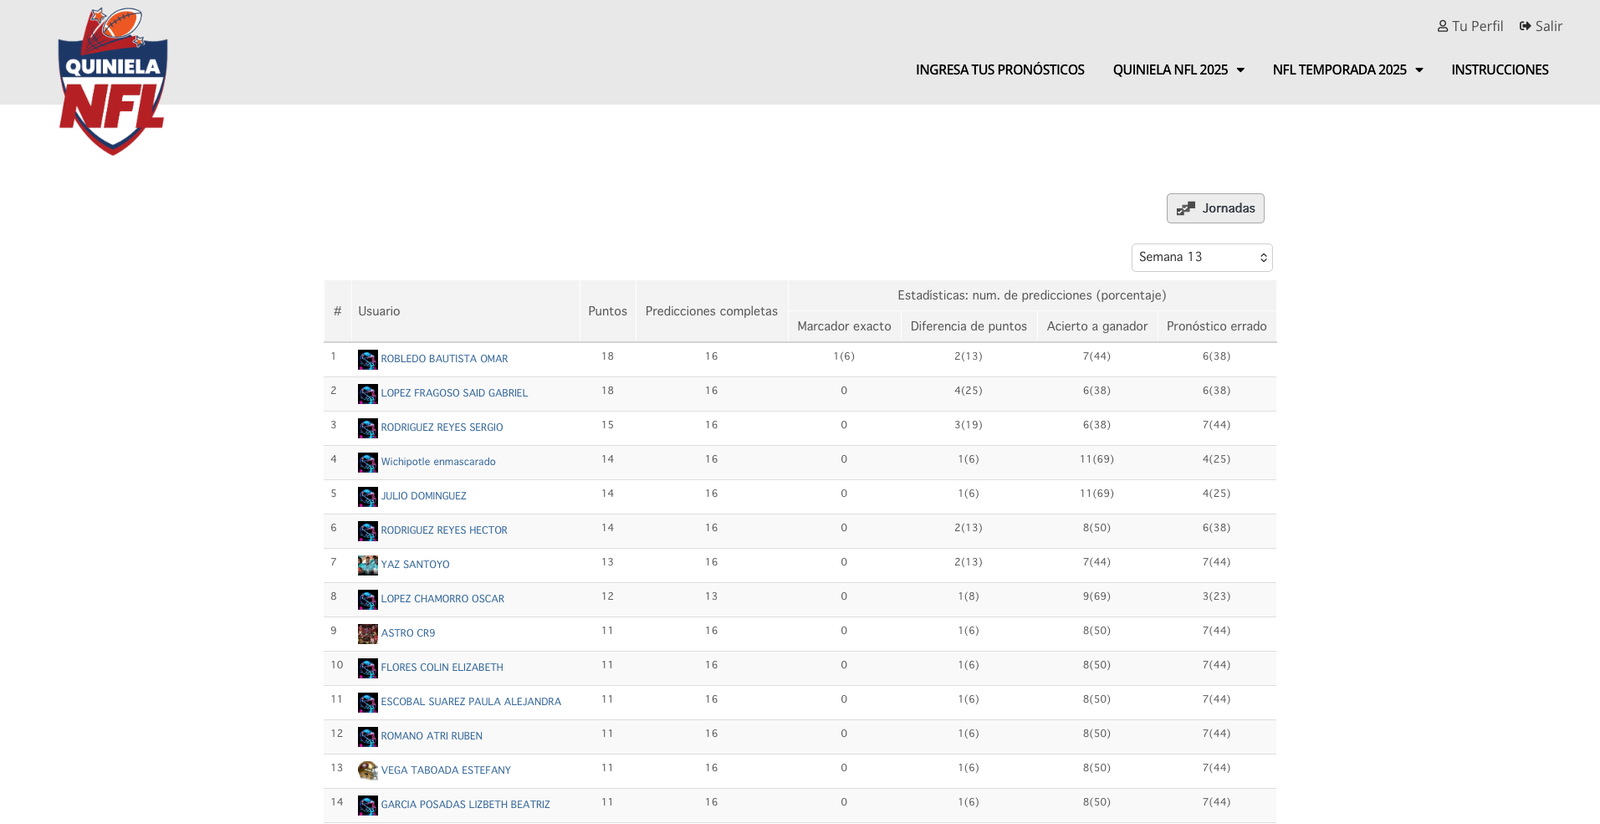Click the Quiniela NFL logo
This screenshot has width=1600, height=824.
pyautogui.click(x=113, y=82)
